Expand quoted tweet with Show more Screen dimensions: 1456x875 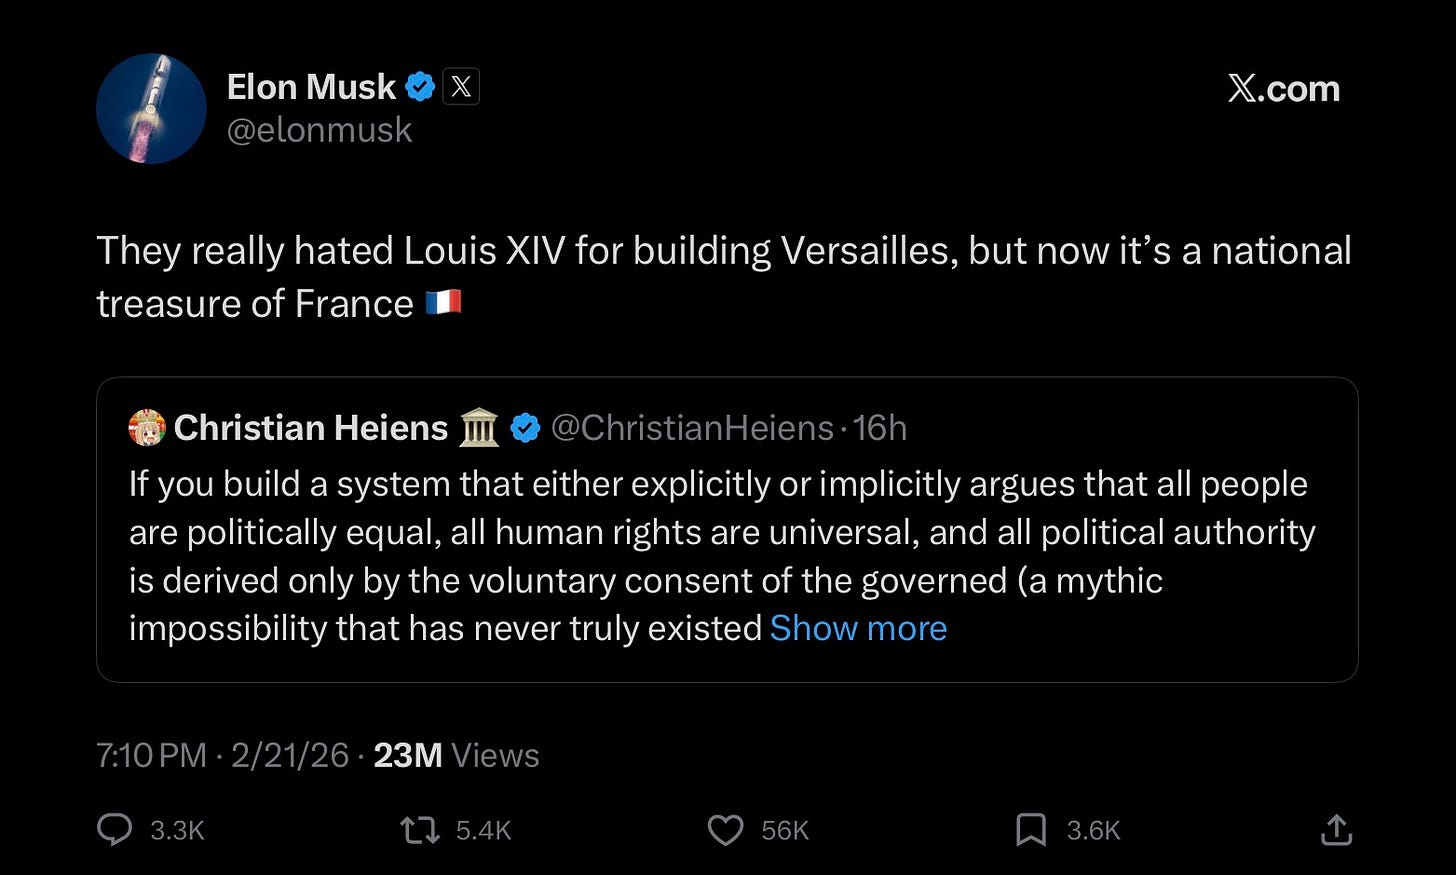(858, 628)
